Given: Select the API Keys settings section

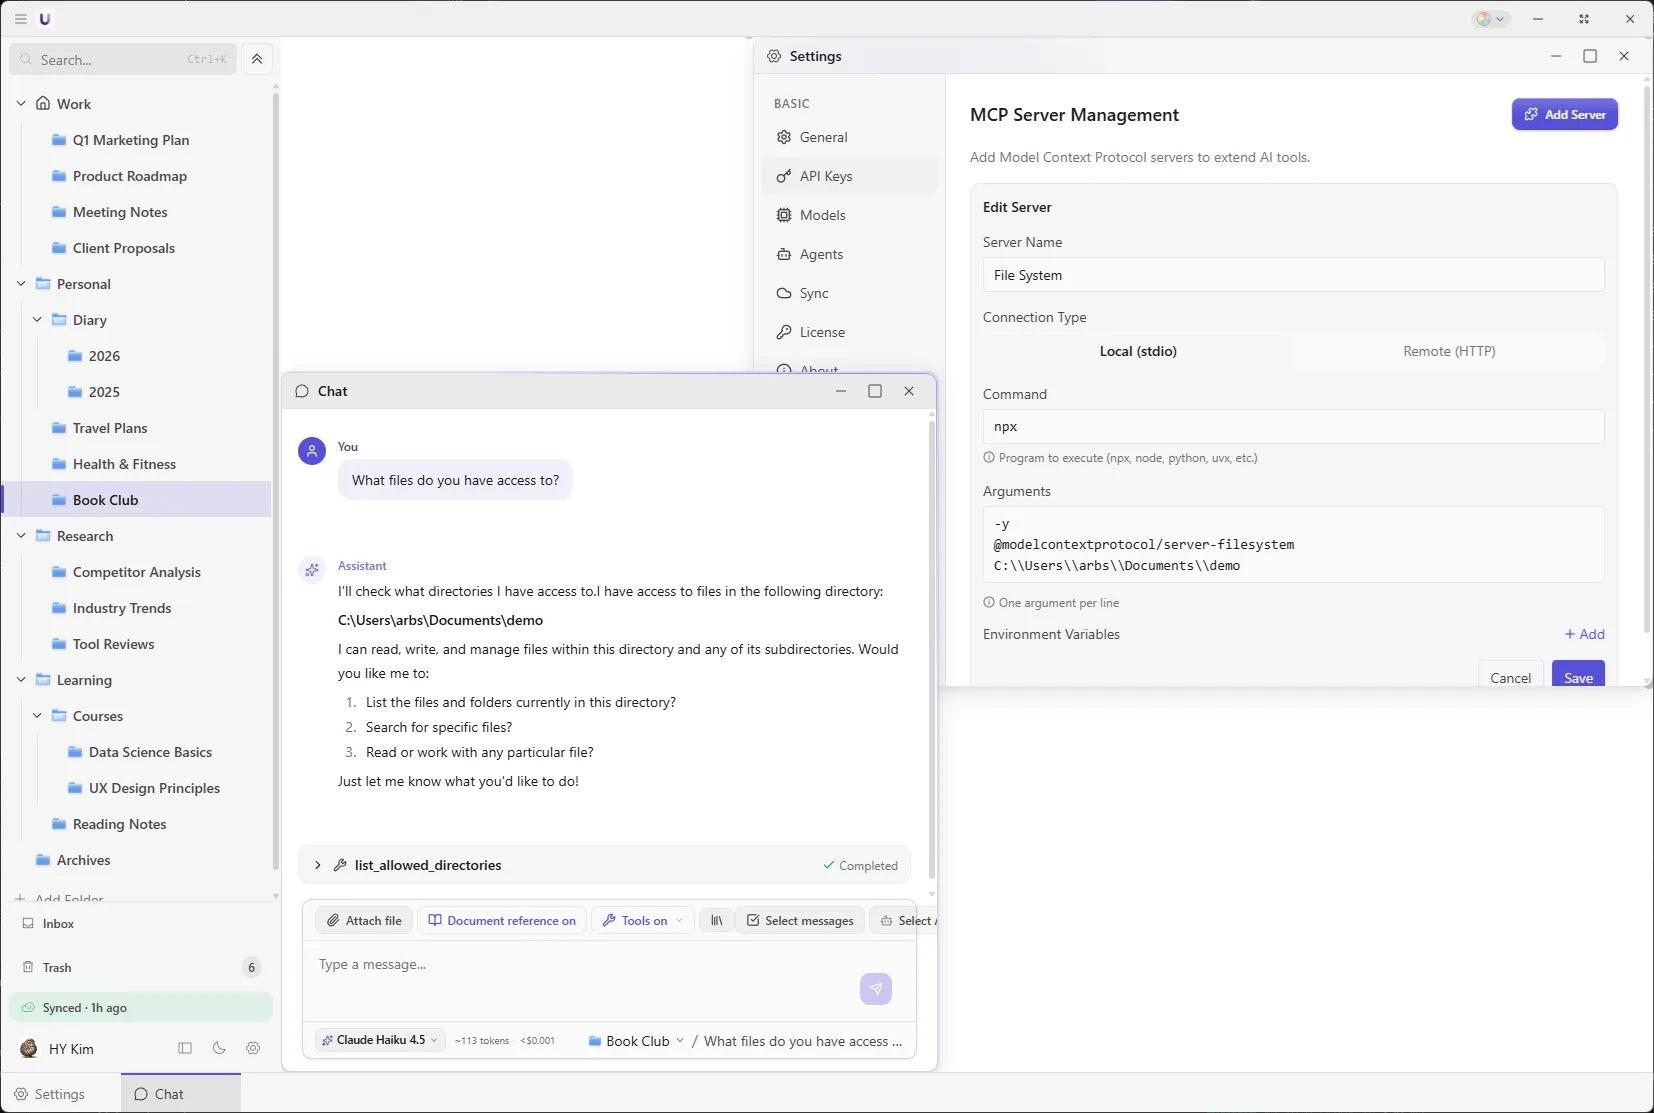Looking at the screenshot, I should coord(827,176).
